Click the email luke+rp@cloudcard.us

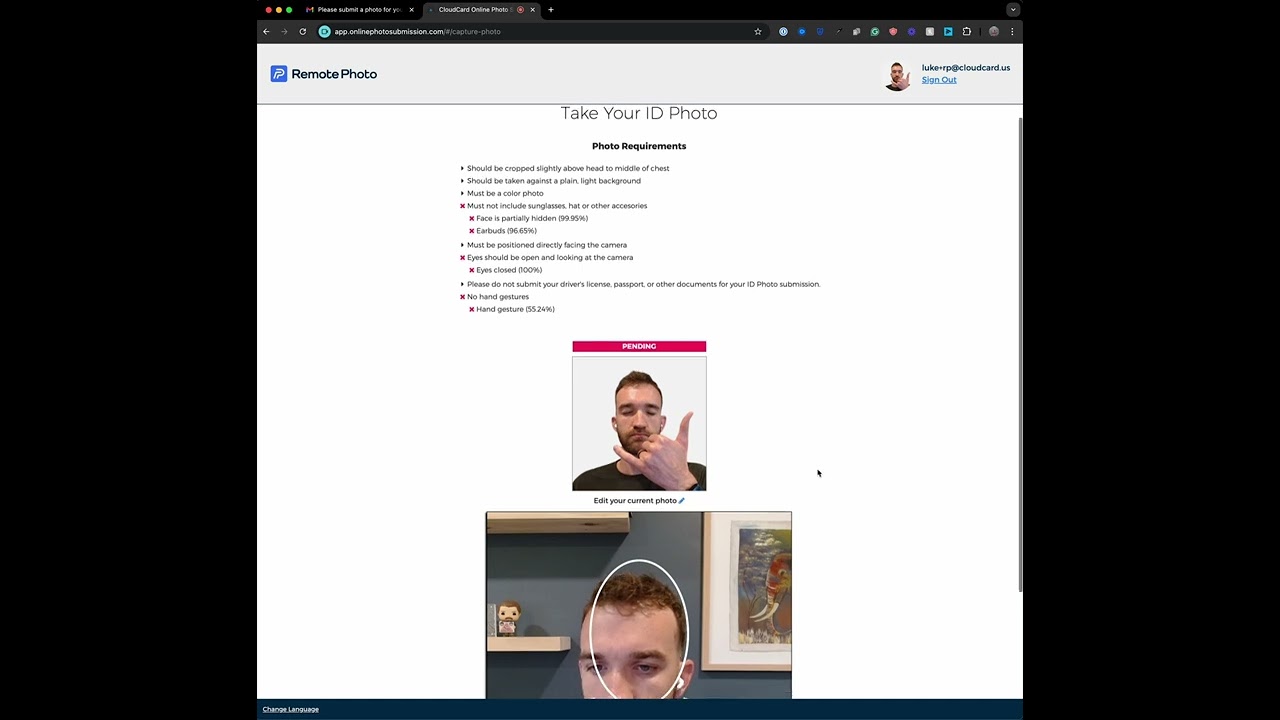point(966,68)
